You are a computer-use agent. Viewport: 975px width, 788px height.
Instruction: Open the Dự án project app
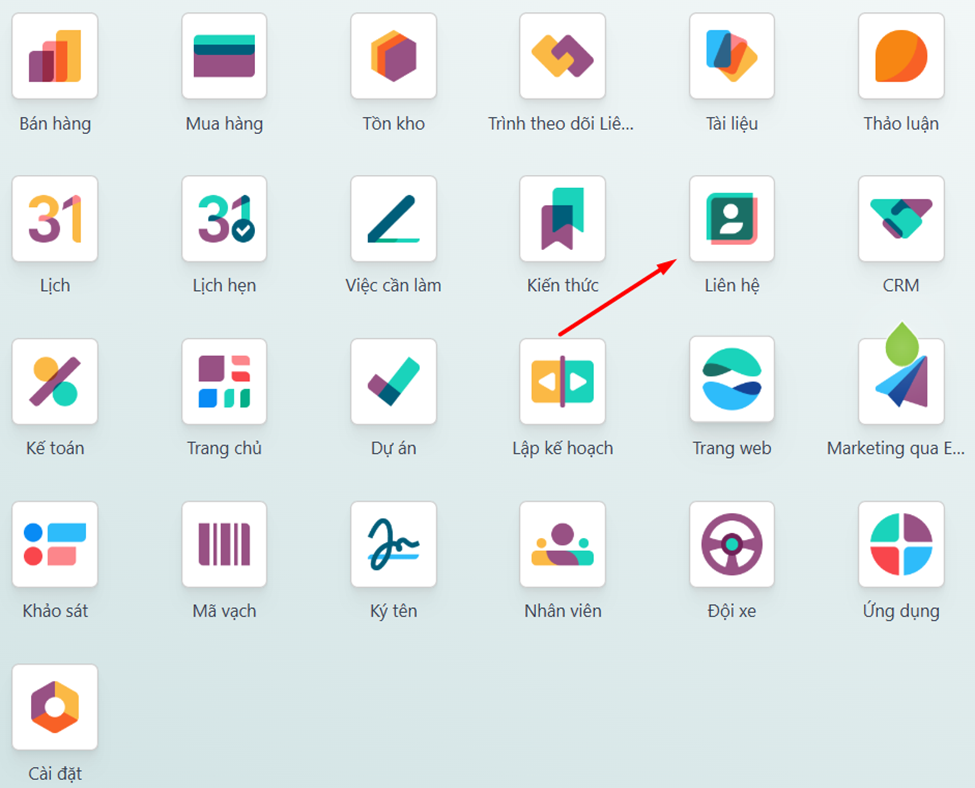click(x=393, y=381)
